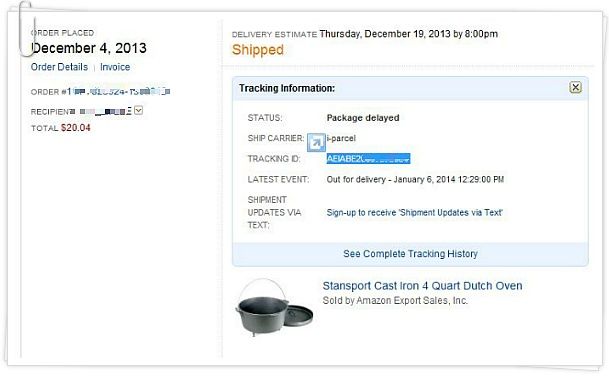Click the orange Shipped status text
The width and height of the screenshot is (609, 376).
tap(258, 50)
